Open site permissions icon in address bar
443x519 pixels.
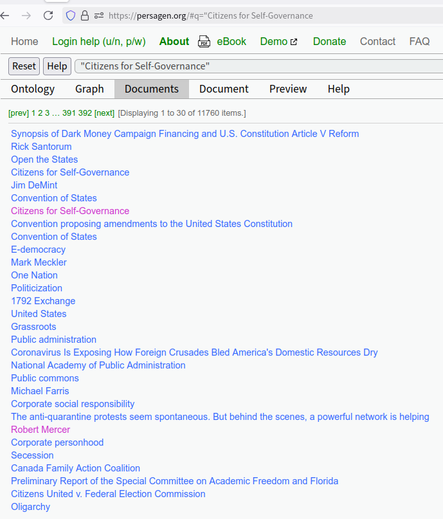99,15
